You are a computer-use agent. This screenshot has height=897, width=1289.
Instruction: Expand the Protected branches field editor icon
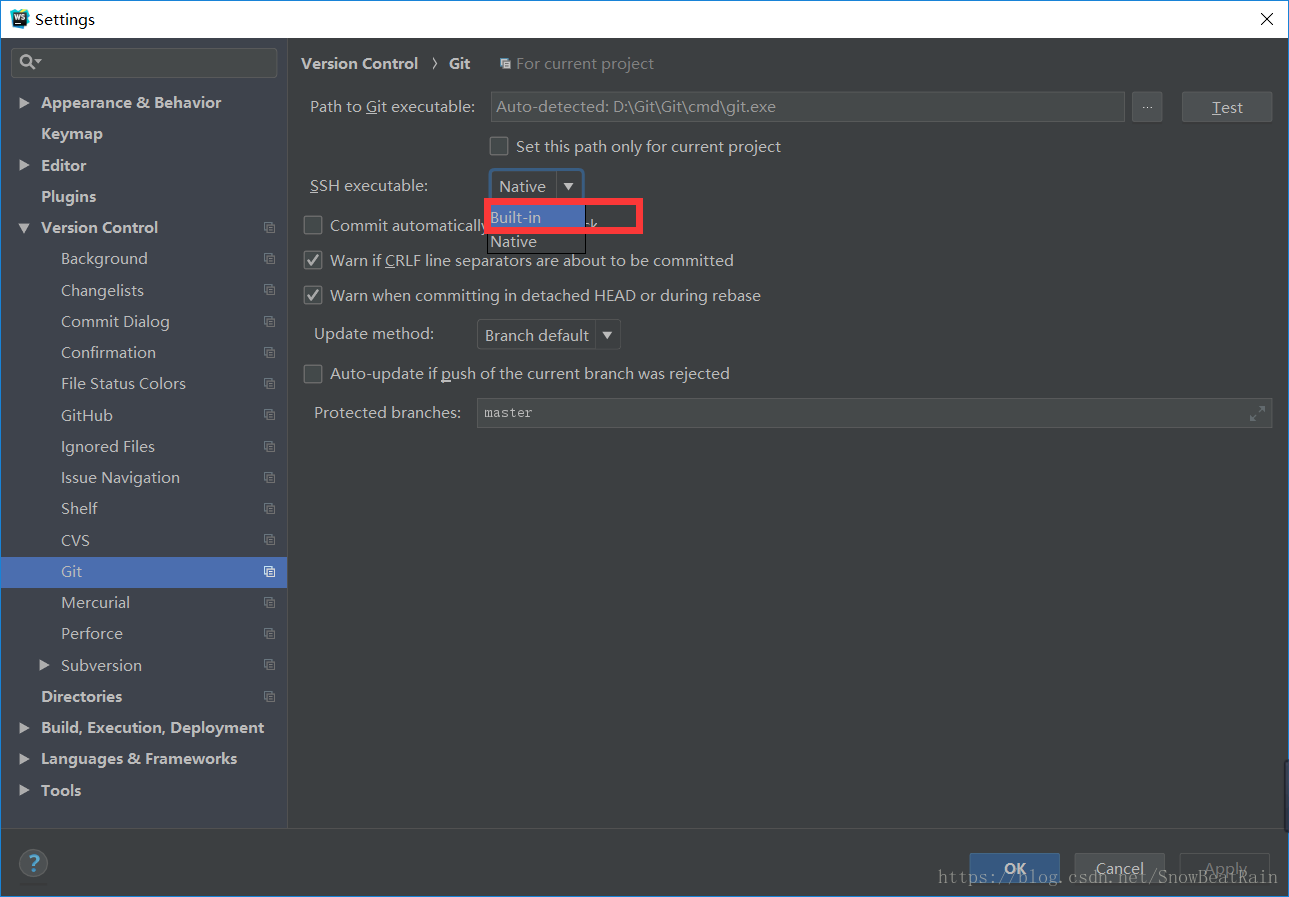[x=1257, y=413]
